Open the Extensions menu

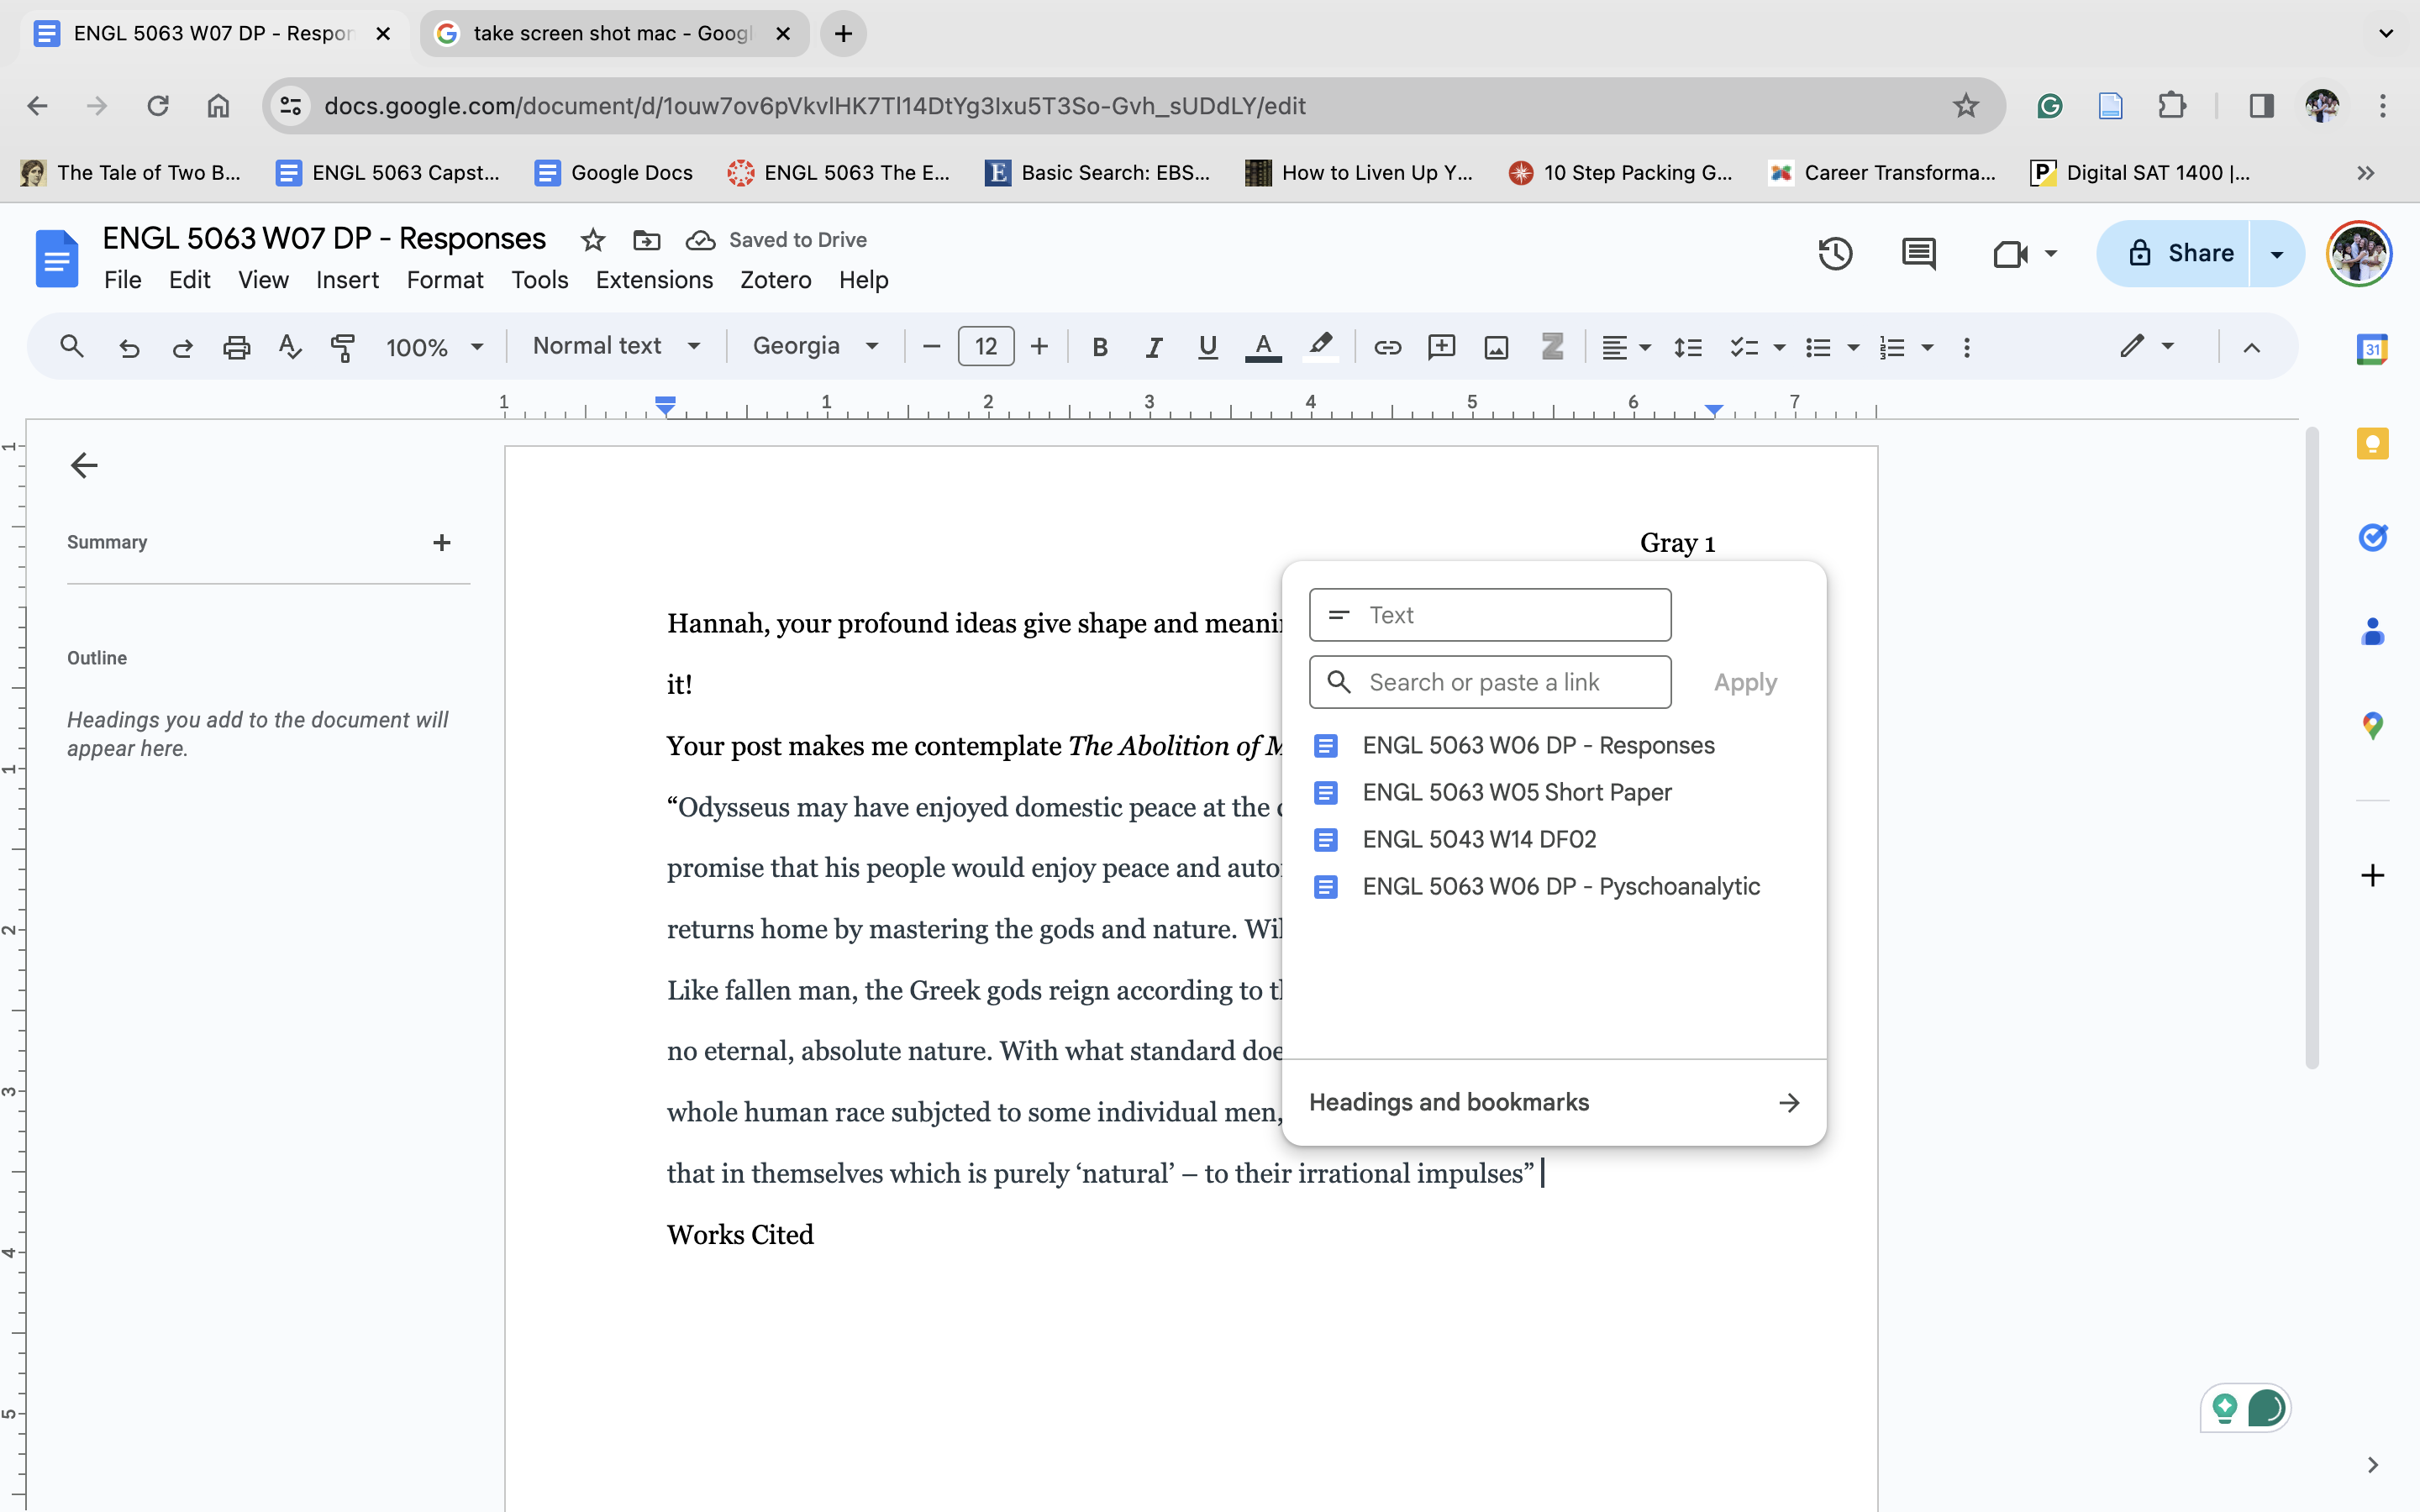point(654,280)
